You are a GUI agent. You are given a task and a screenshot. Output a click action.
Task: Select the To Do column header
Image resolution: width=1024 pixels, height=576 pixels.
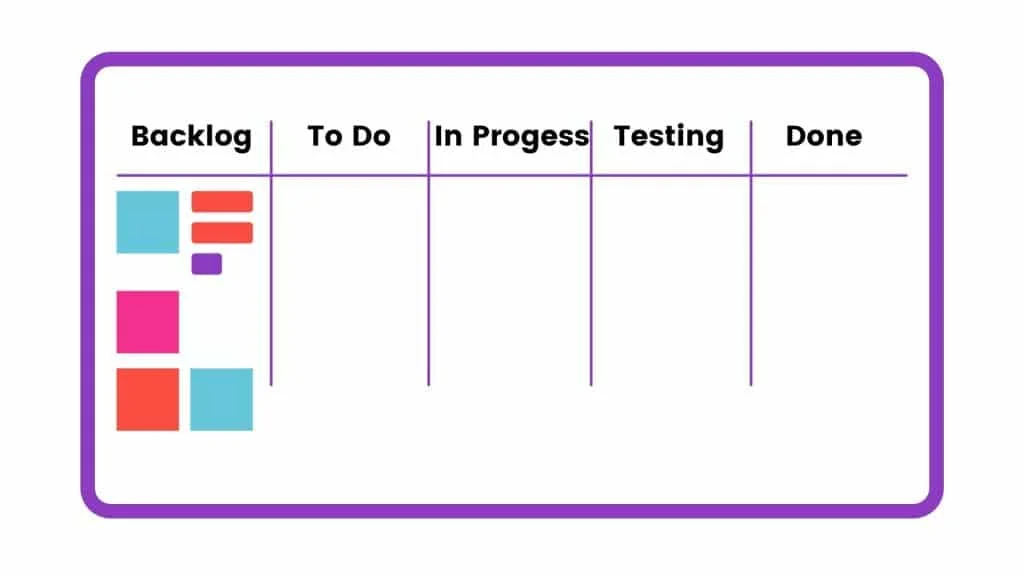coord(349,136)
